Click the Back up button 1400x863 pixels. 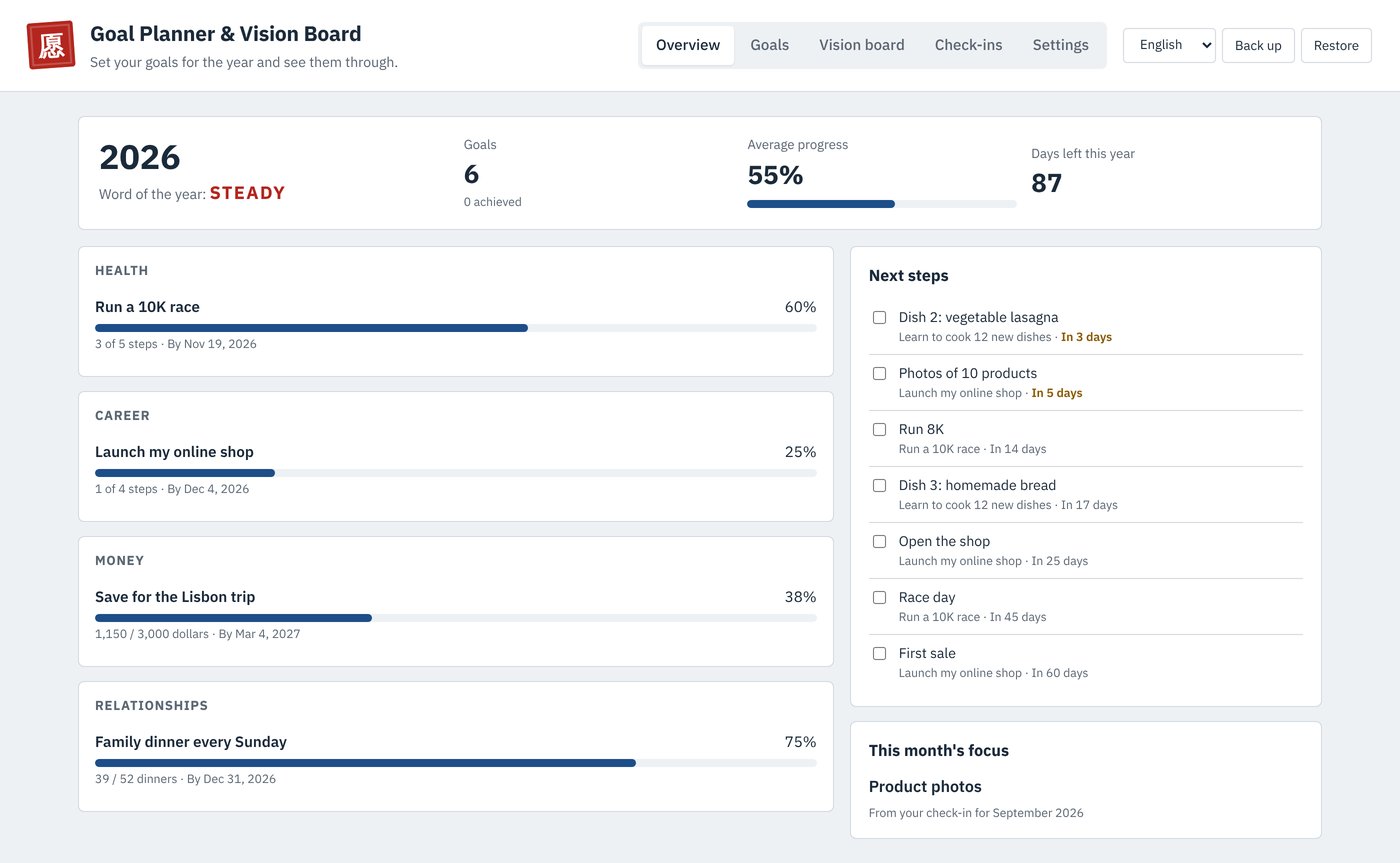(1258, 46)
